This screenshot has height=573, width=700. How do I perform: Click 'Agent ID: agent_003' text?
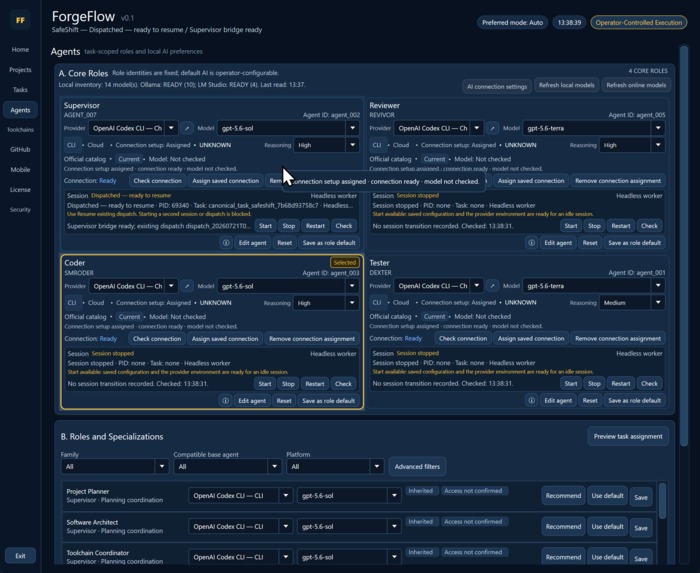click(x=331, y=273)
